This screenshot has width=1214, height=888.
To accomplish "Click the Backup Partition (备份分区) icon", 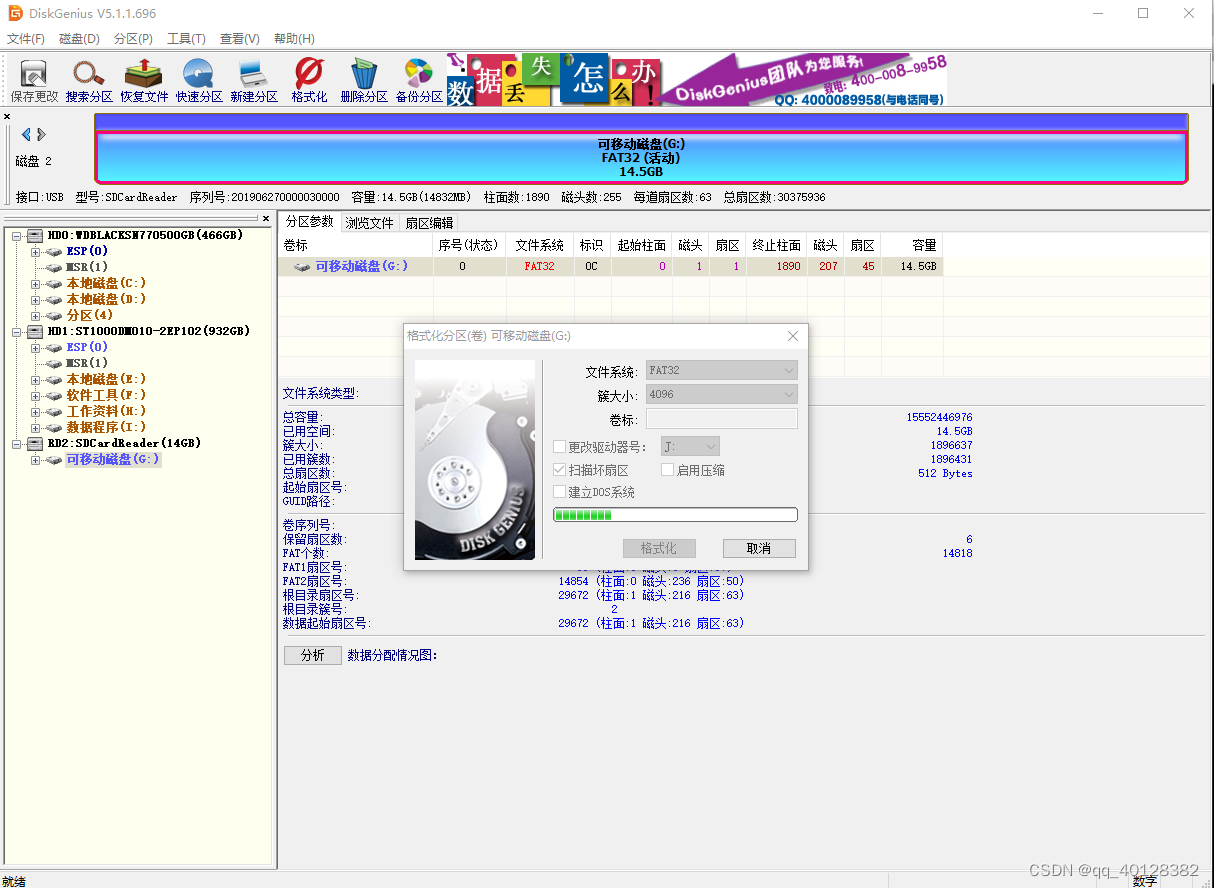I will (419, 80).
